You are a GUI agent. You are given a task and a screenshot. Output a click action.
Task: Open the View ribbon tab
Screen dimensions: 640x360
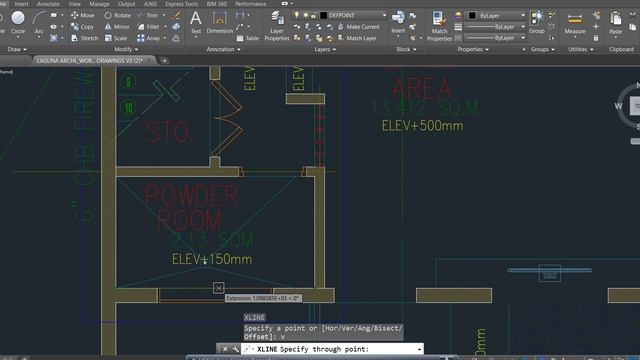point(75,4)
